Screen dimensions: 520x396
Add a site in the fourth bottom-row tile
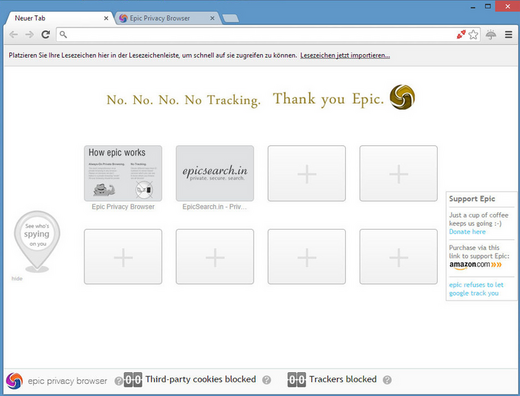click(x=398, y=257)
